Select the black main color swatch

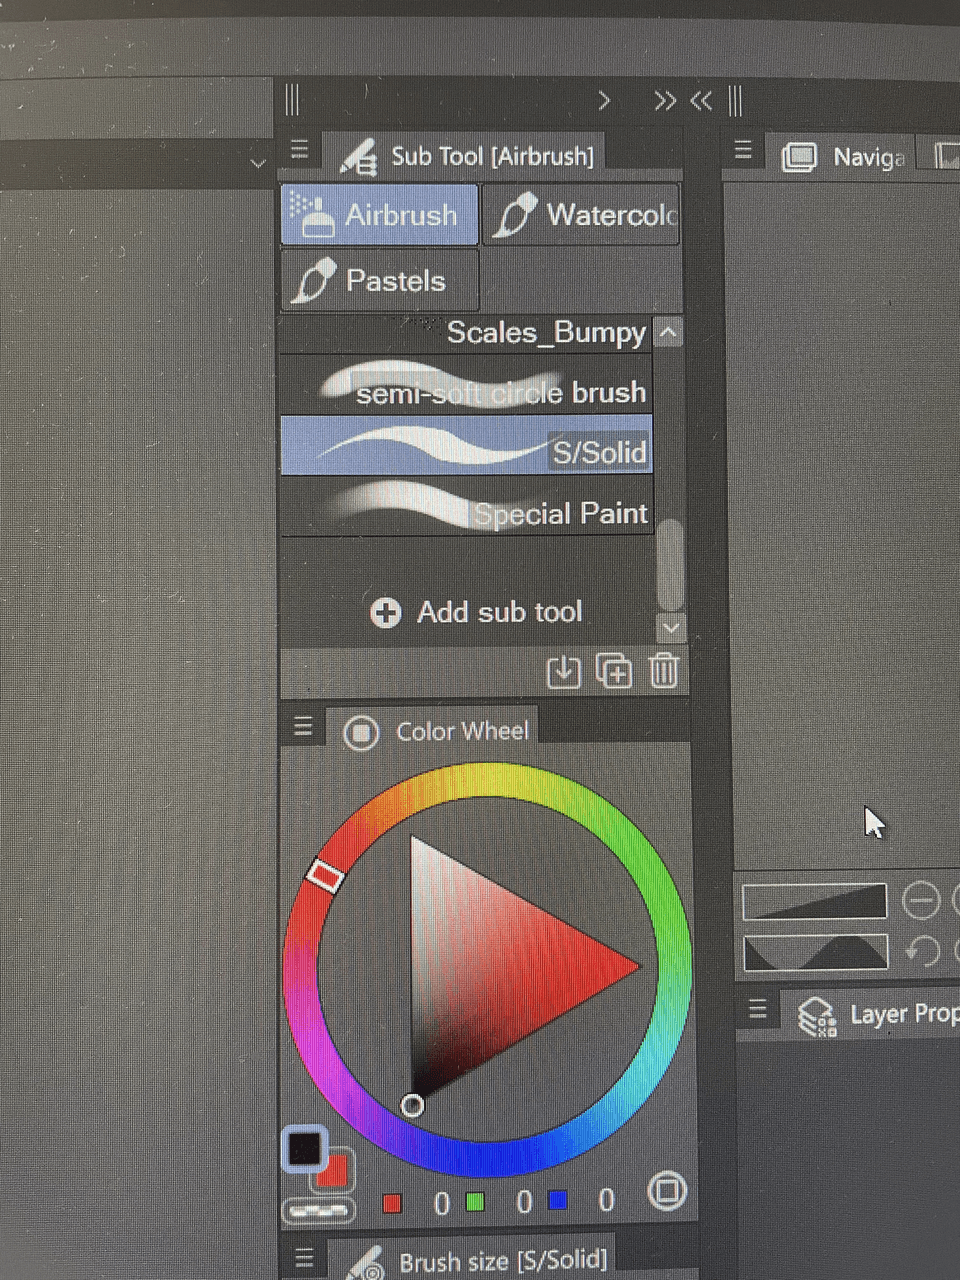pyautogui.click(x=305, y=1148)
